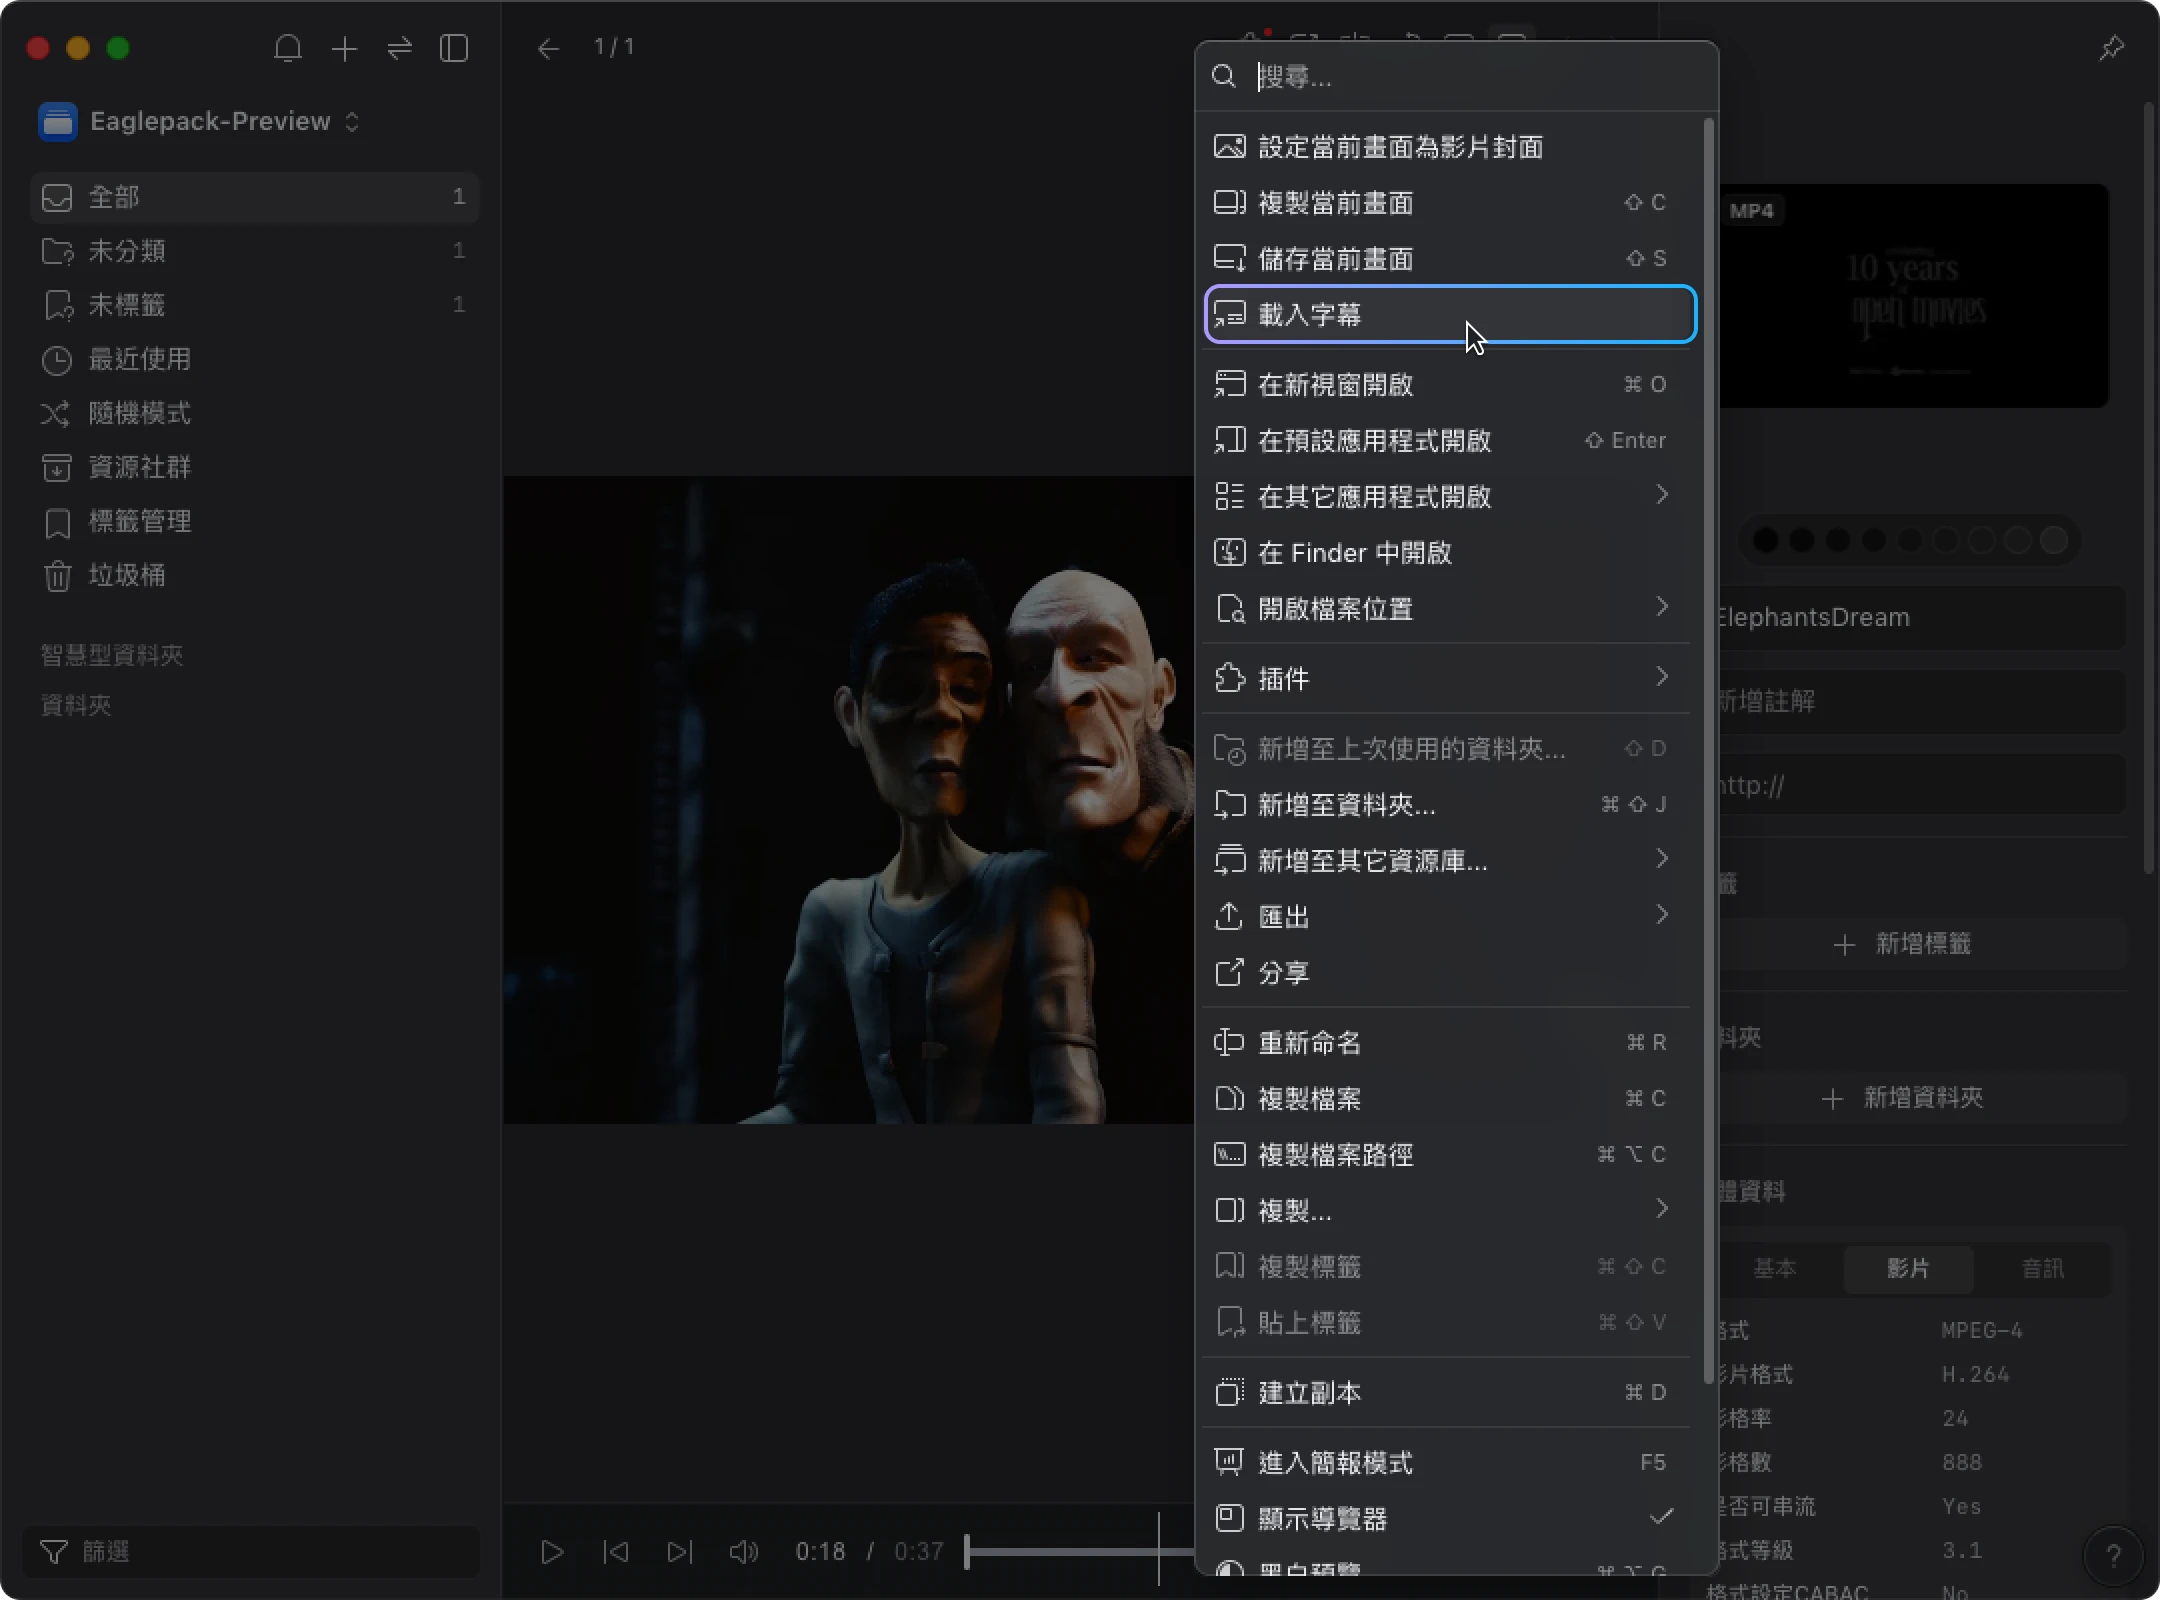Toggle 顯示導覽器 checked item
2160x1600 pixels.
click(x=1450, y=1519)
